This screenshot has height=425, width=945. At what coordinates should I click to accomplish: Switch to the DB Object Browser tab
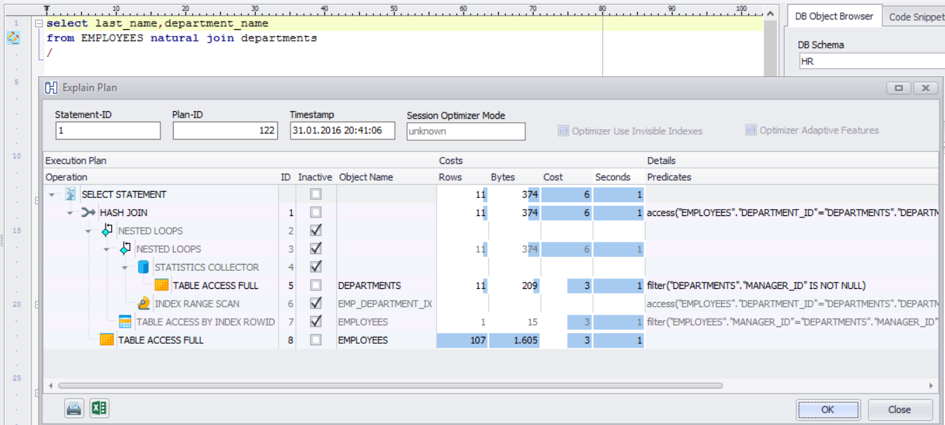[x=832, y=16]
